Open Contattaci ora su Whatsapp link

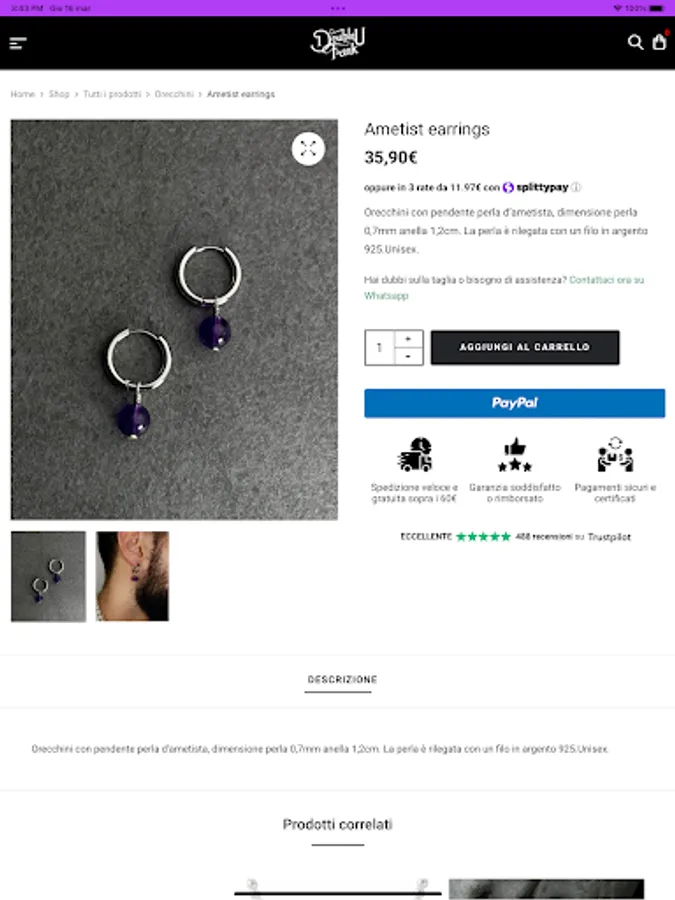pos(504,288)
